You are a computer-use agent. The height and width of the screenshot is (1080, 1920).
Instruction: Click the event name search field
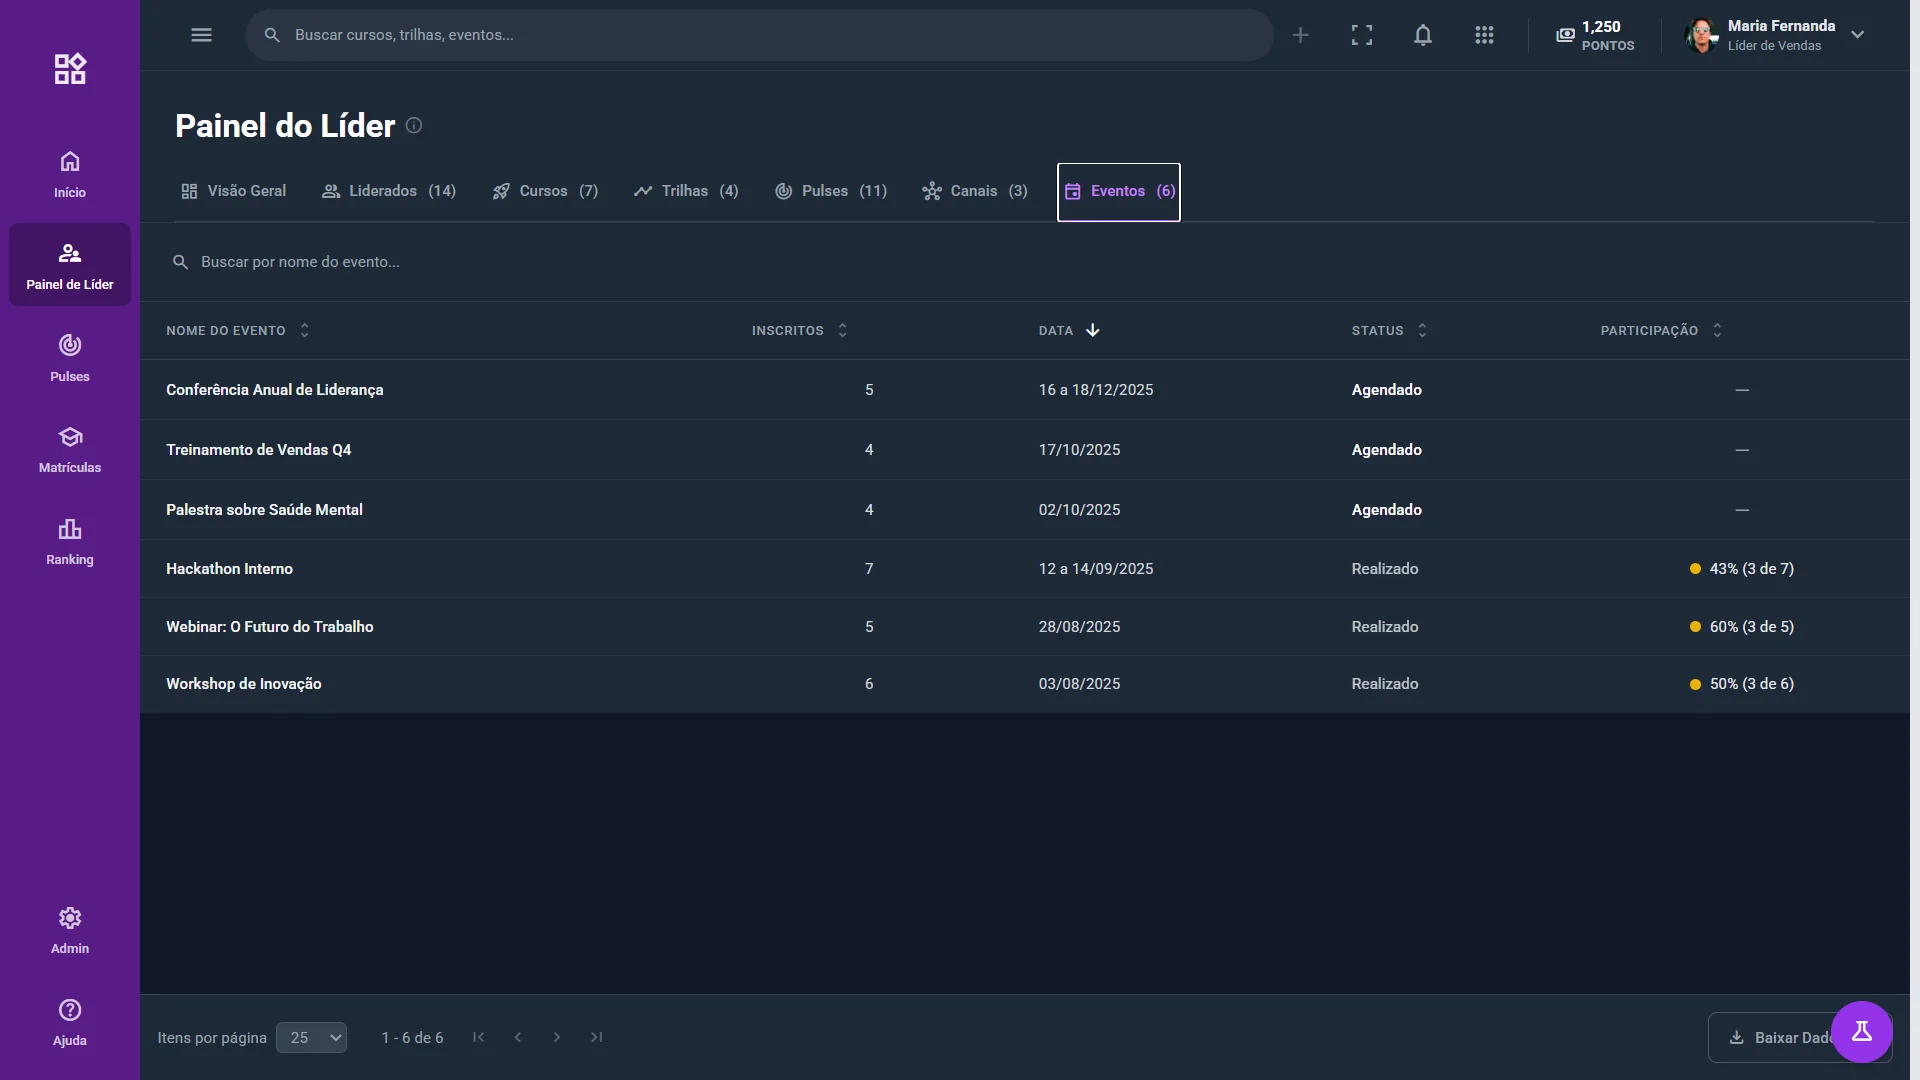(1024, 262)
